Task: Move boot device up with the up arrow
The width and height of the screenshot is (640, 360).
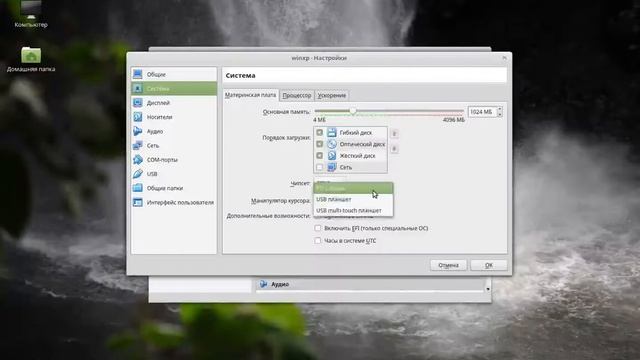Action: (x=394, y=133)
